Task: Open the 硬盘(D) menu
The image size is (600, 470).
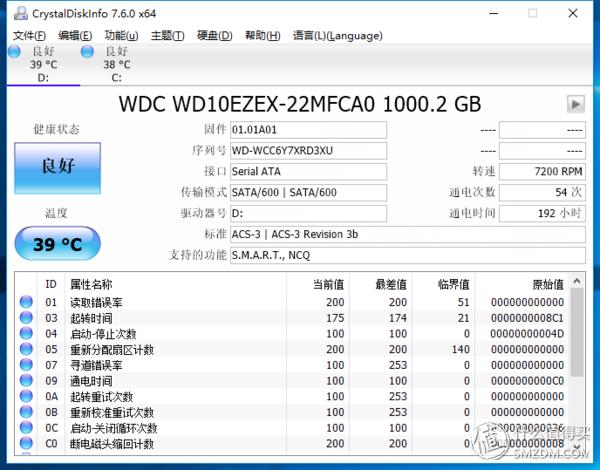Action: (x=214, y=36)
